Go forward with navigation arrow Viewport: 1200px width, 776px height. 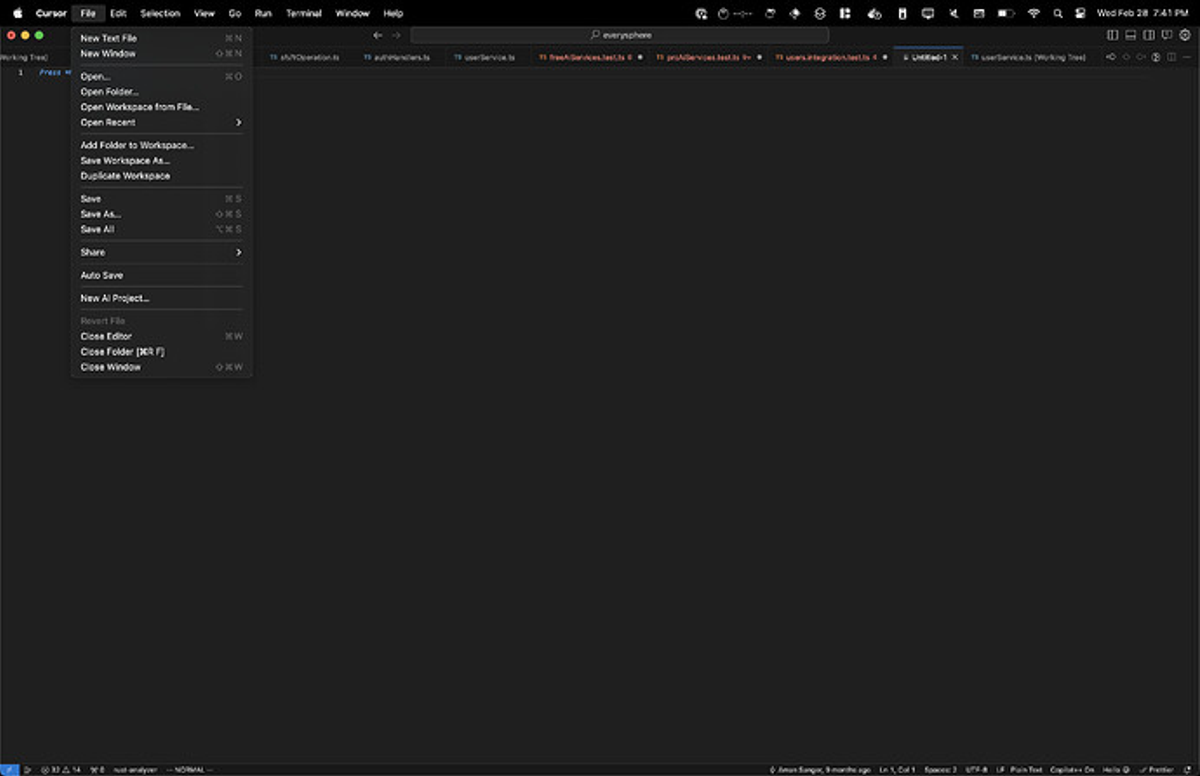coord(396,35)
